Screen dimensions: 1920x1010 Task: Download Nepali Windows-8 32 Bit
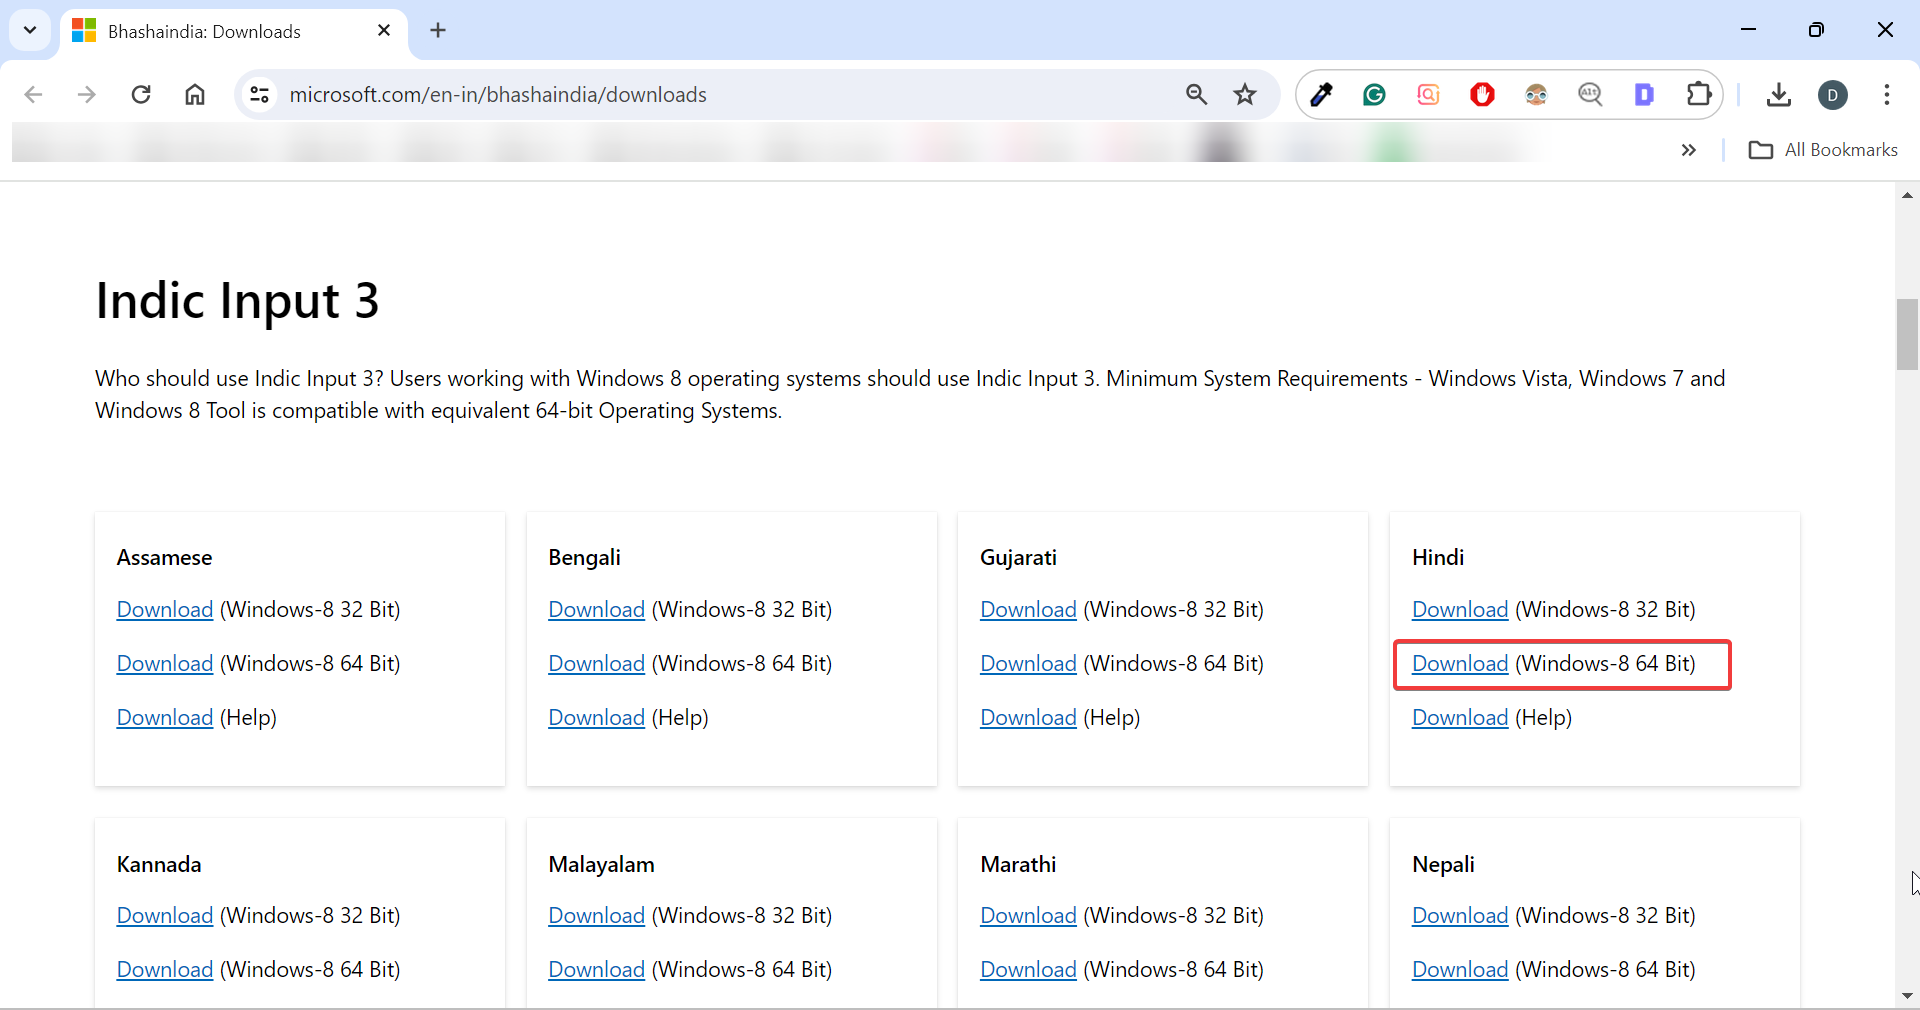(x=1460, y=916)
